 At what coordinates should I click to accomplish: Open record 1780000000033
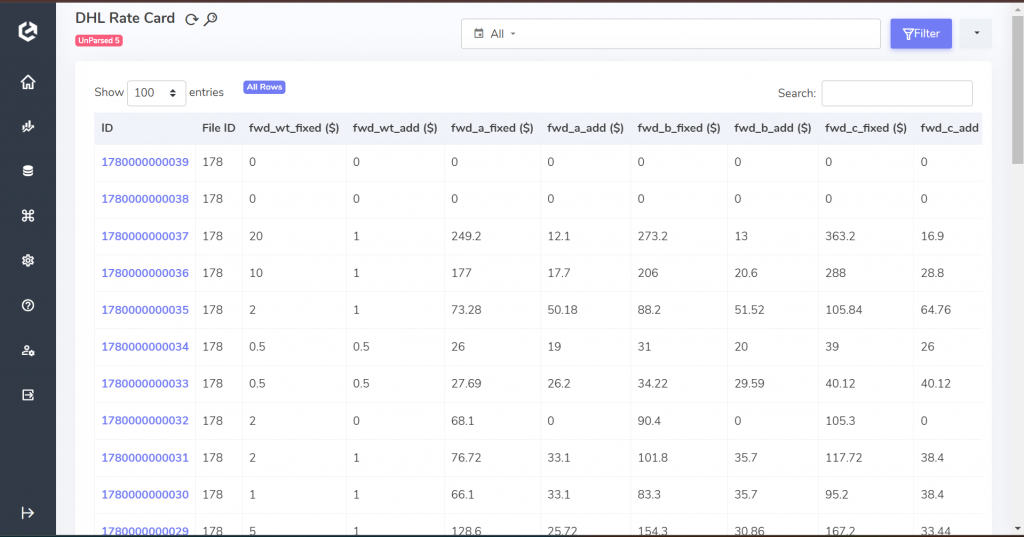[145, 383]
